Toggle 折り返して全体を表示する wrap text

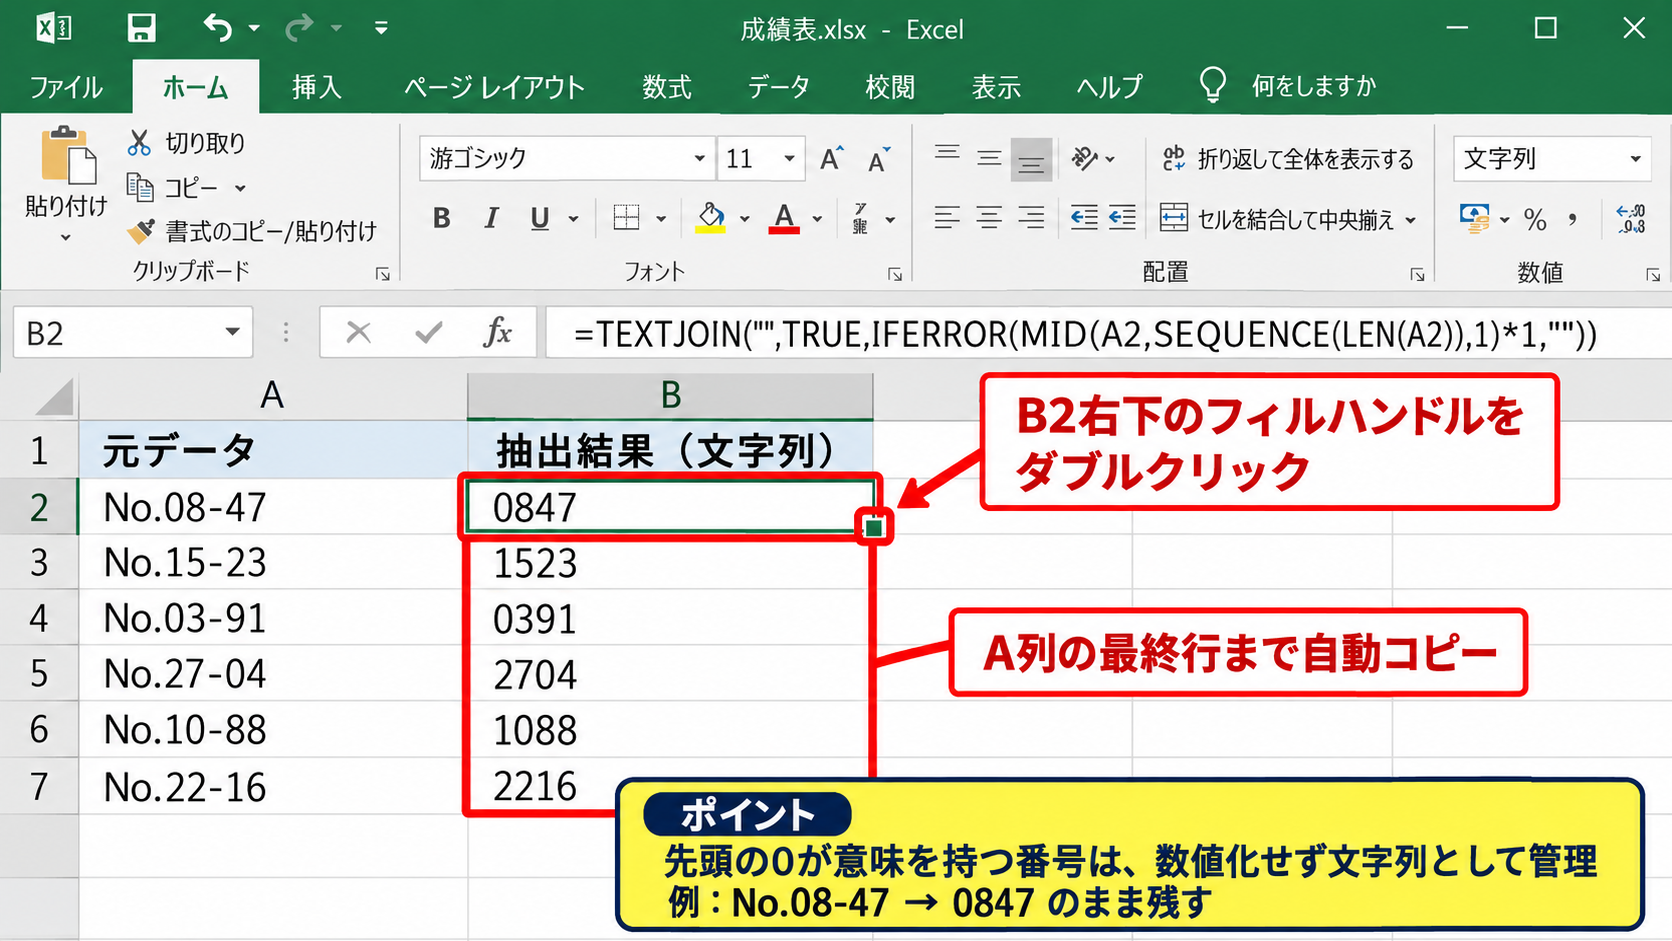[1288, 159]
